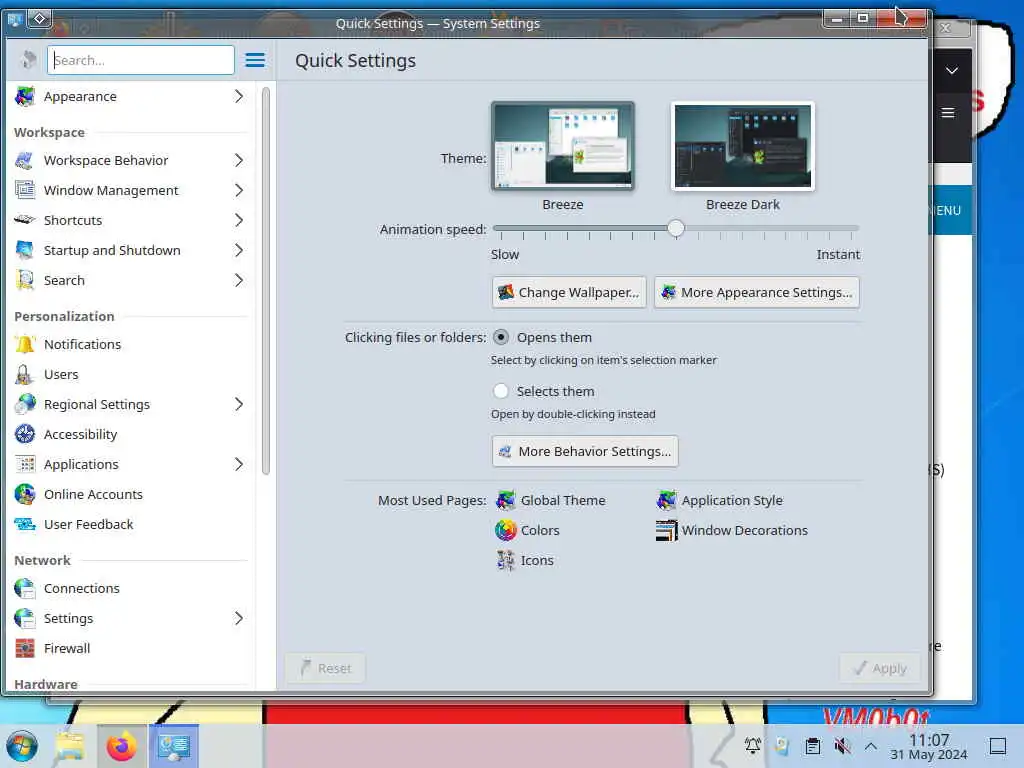Screen dimensions: 1024x768
Task: Click the Applications grid icon
Action: [x=25, y=464]
